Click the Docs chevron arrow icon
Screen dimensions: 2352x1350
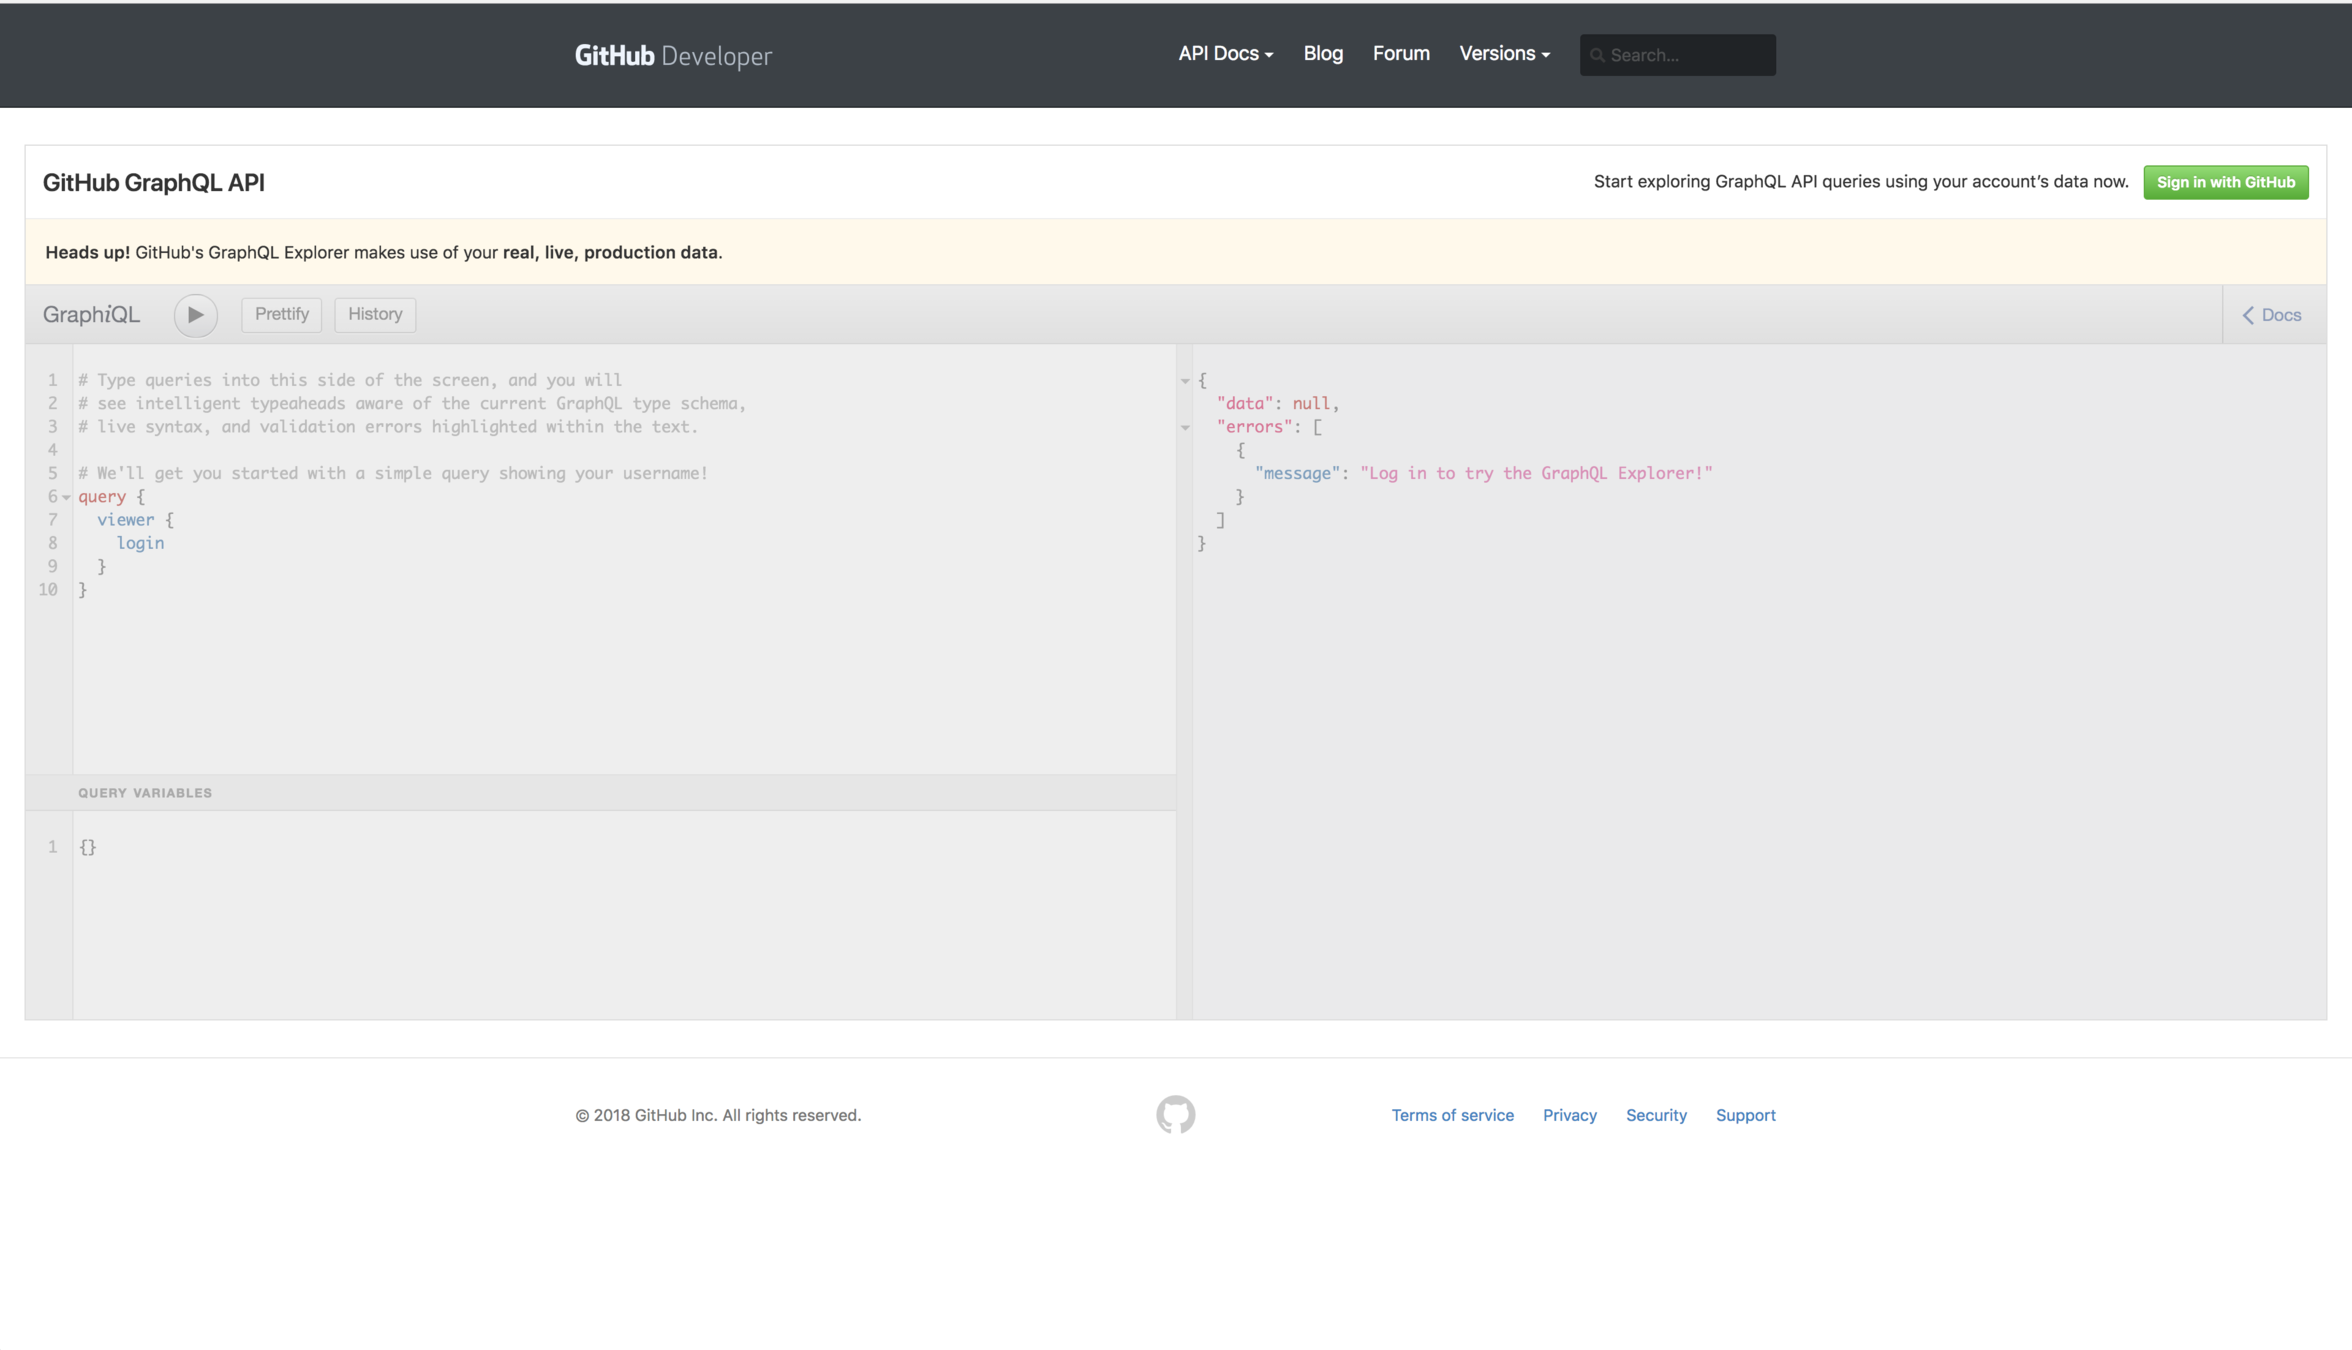click(2248, 315)
